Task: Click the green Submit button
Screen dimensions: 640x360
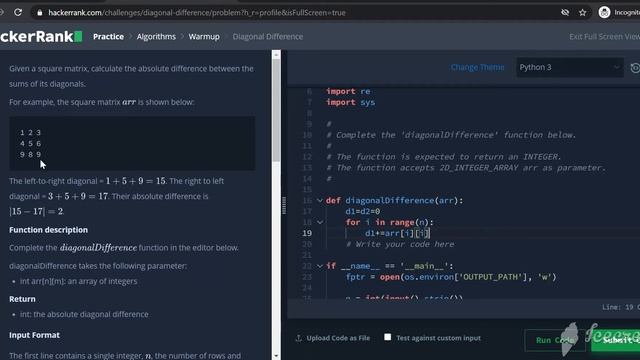Action: [616, 340]
